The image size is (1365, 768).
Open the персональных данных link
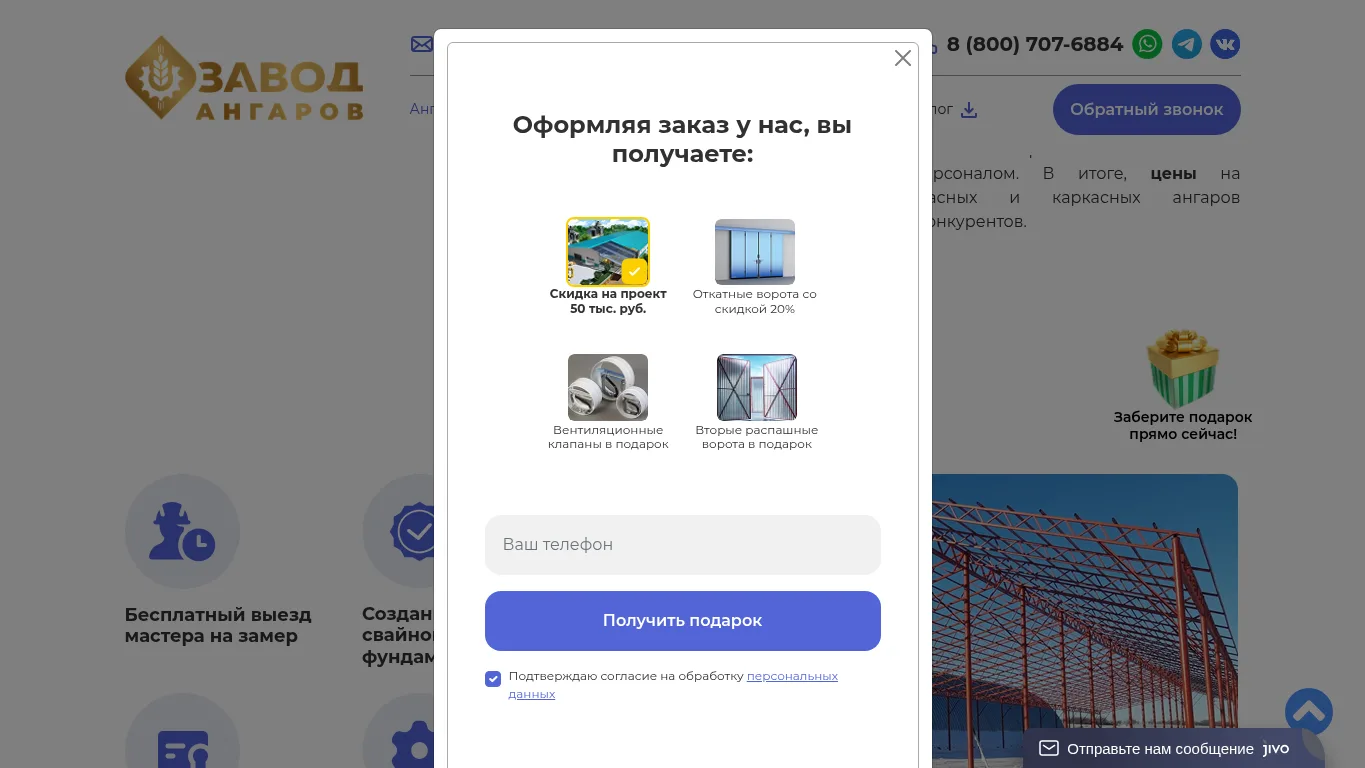pyautogui.click(x=792, y=676)
